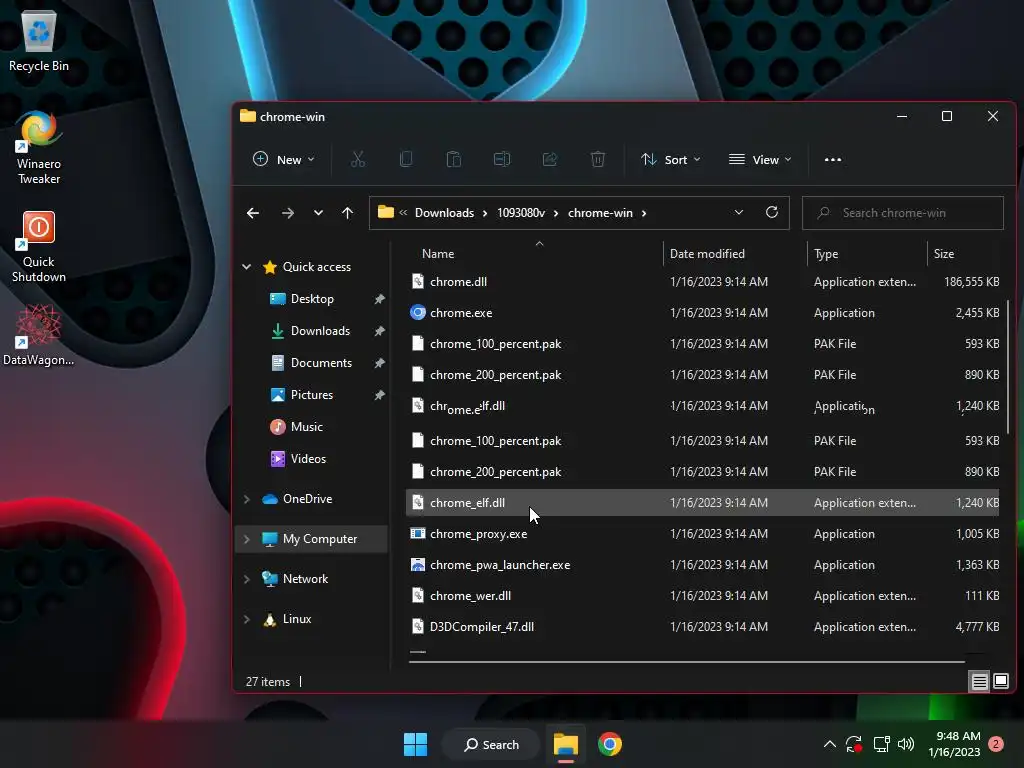1024x768 pixels.
Task: Open Videos in Quick access
Action: tap(307, 458)
